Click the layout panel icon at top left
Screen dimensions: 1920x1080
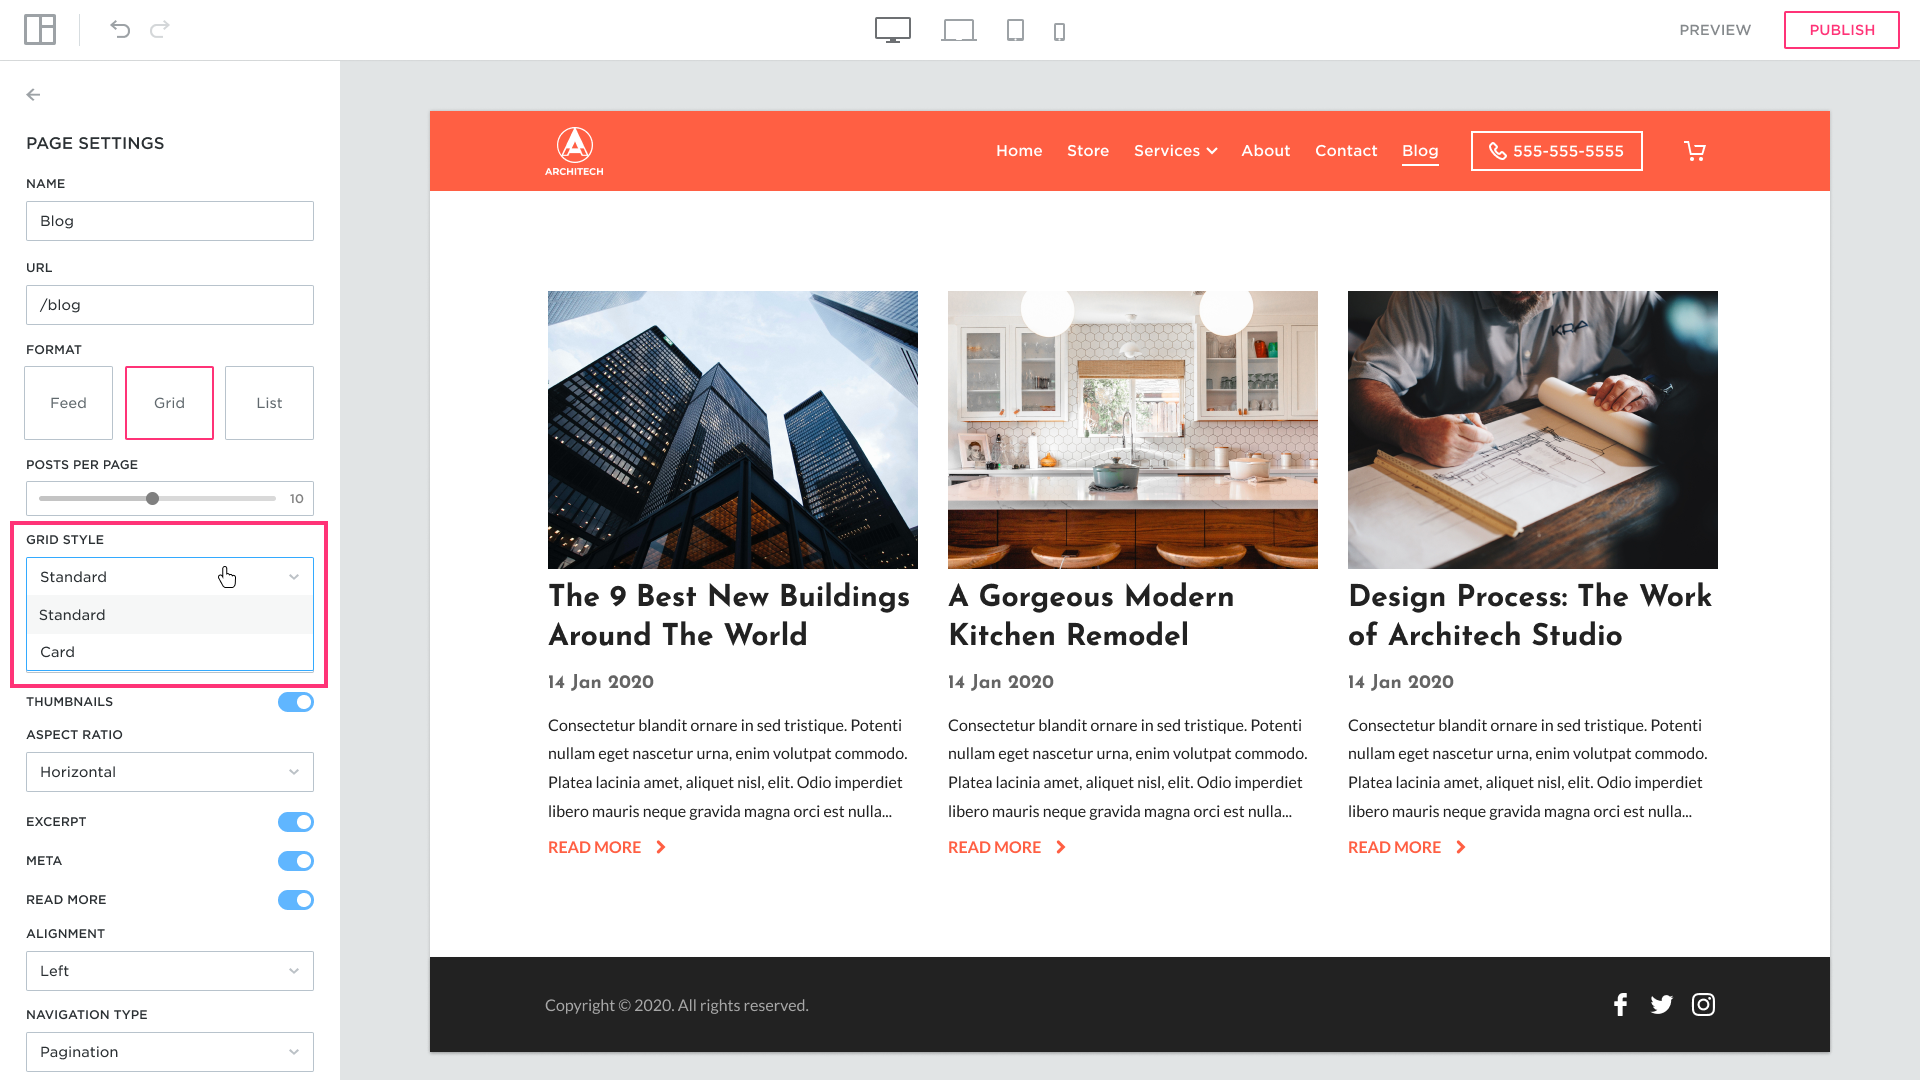click(40, 30)
